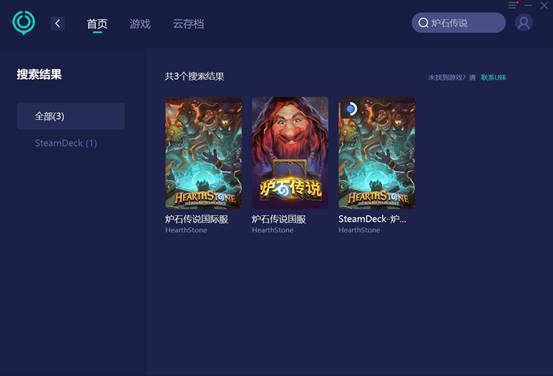Click the Steam badge on the SteamDeck cover
Viewport: 553px width, 376px height.
351,109
